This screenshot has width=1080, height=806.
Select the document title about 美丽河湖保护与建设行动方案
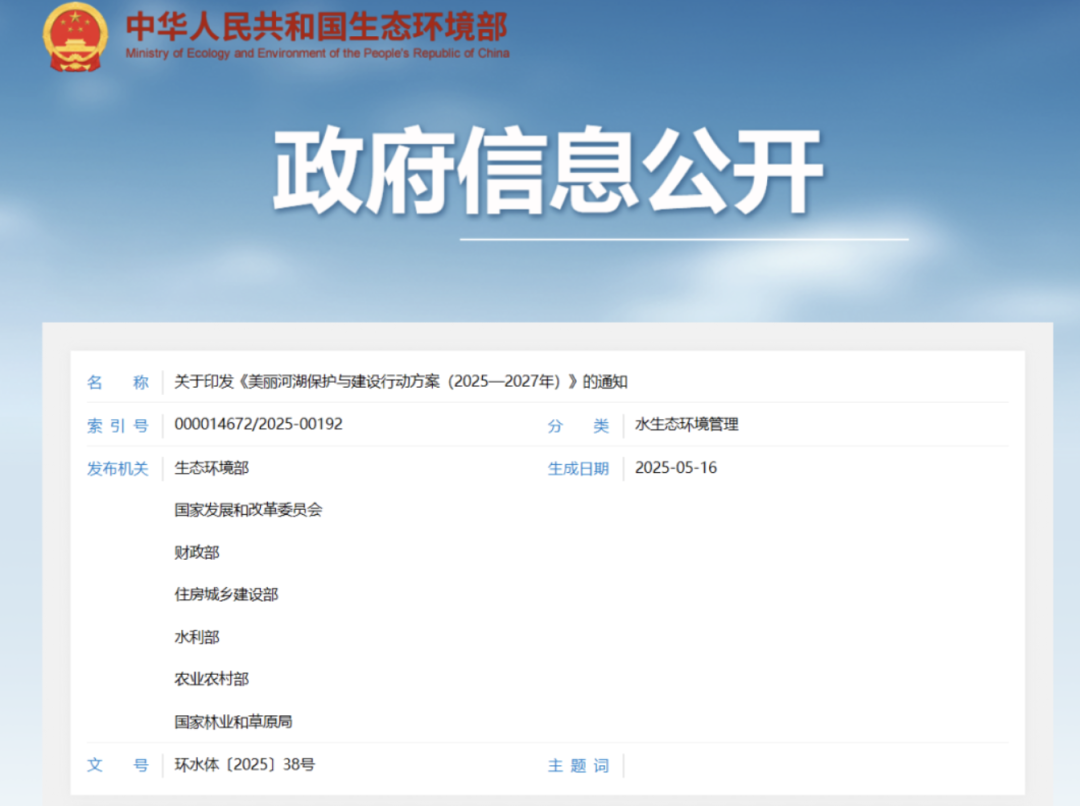[400, 382]
